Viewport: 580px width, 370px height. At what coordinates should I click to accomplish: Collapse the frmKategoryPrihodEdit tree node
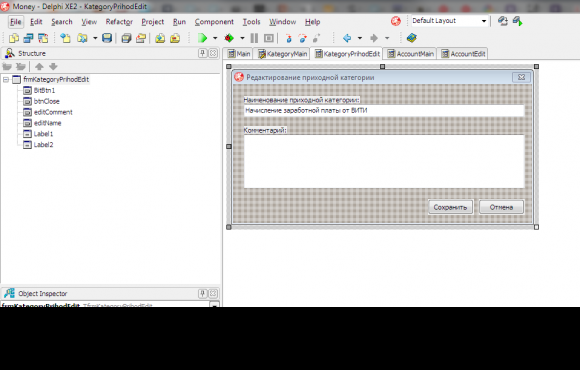(x=6, y=80)
